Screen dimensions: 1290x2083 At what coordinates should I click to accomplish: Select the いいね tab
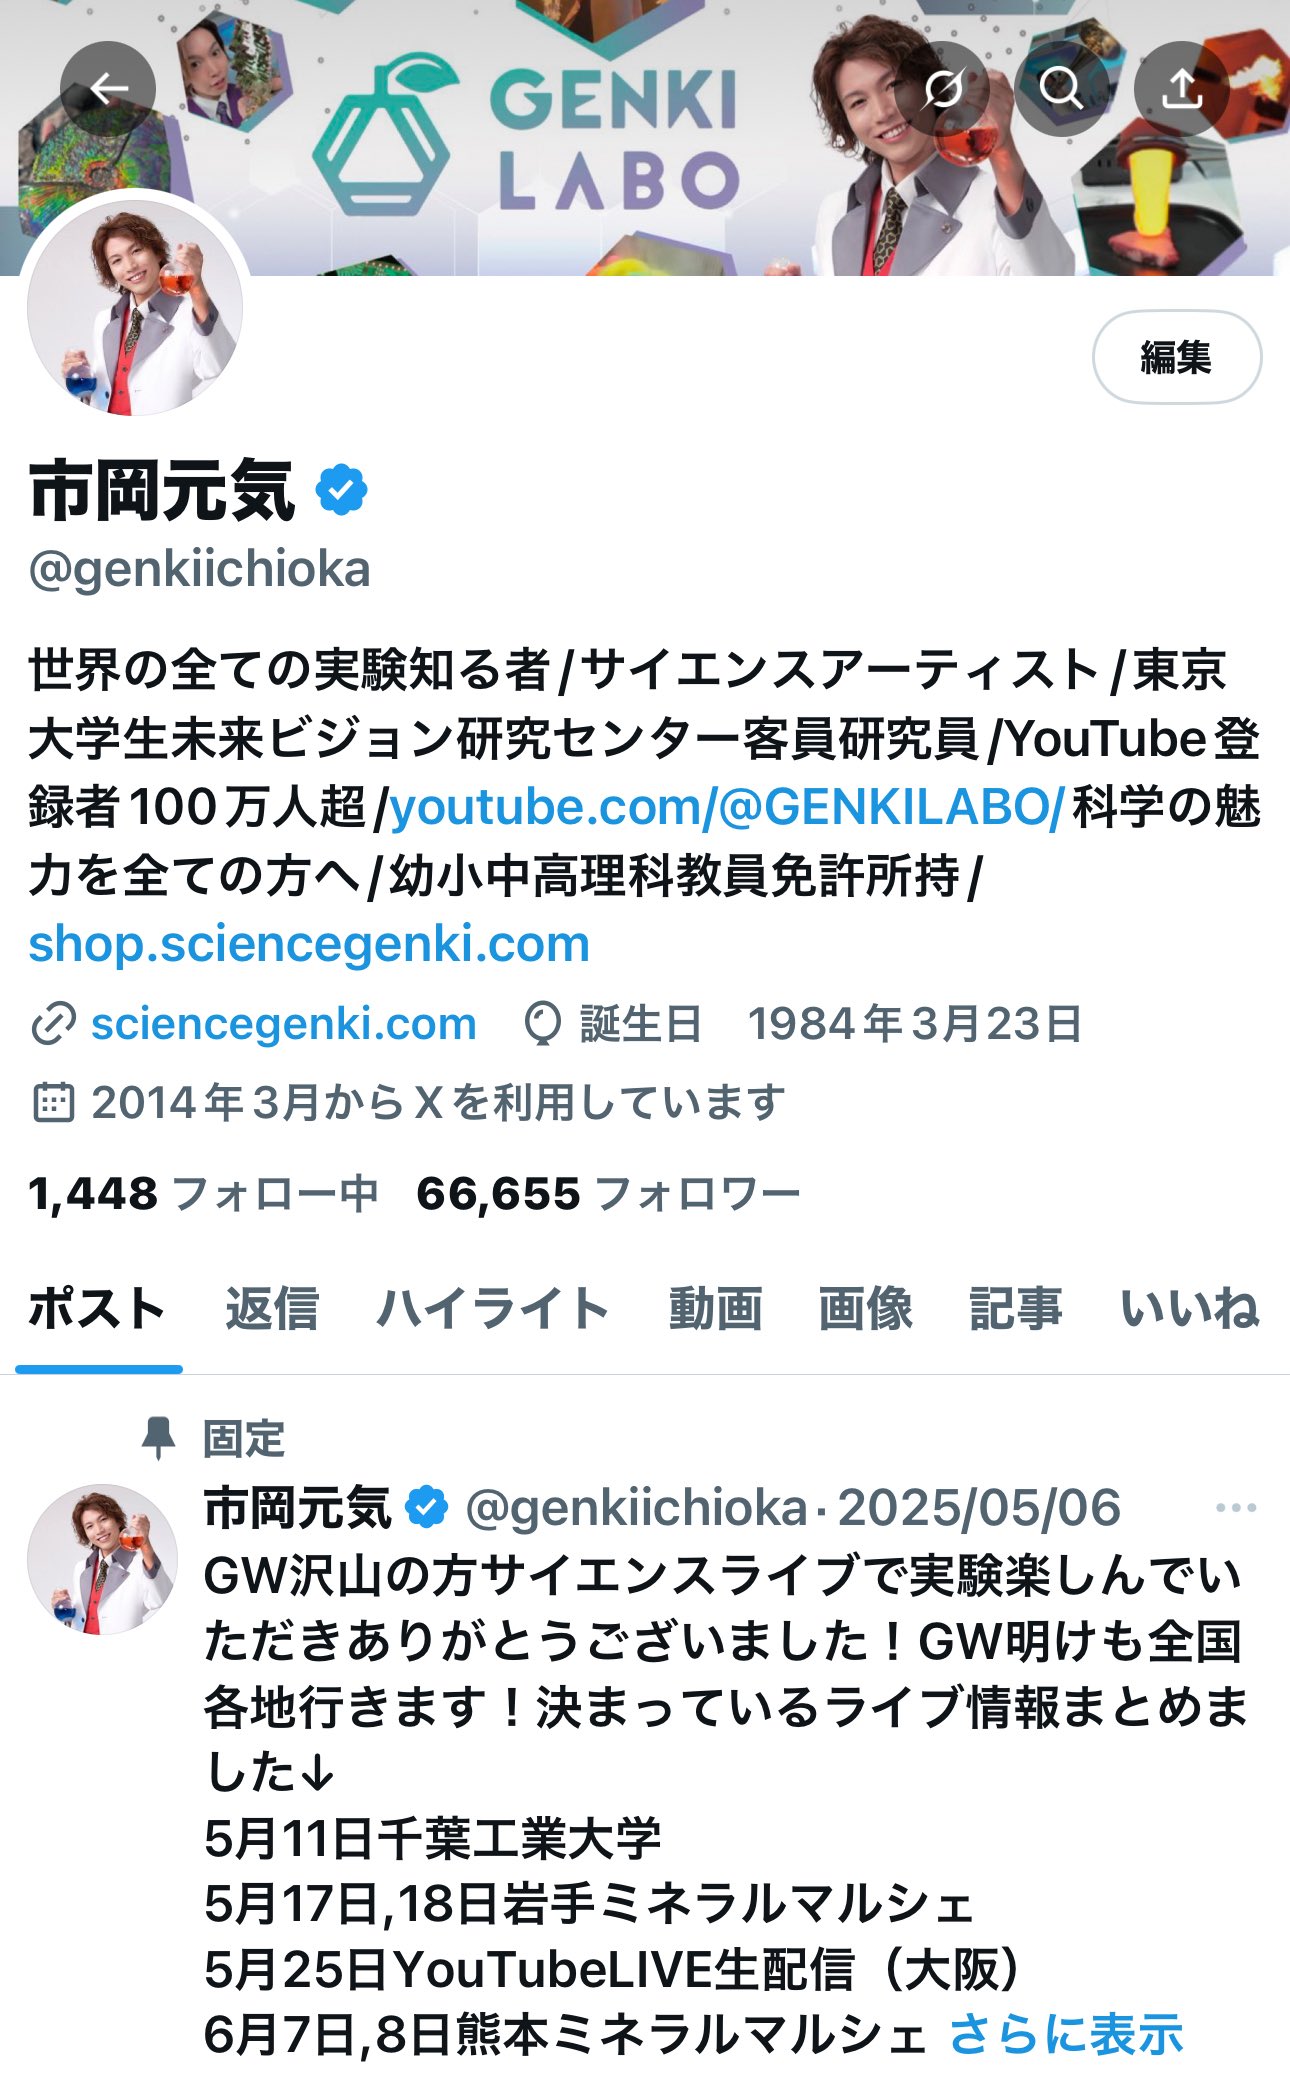click(x=1189, y=1309)
